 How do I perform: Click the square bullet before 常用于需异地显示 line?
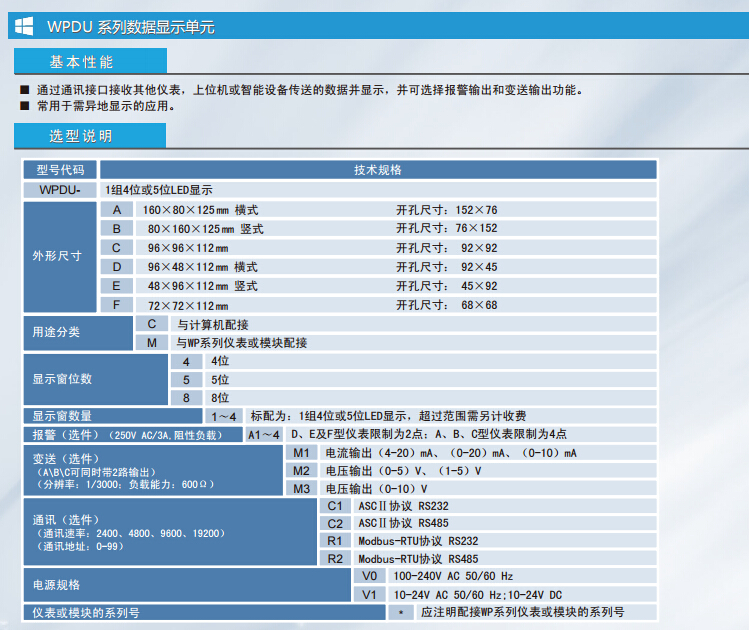click(25, 104)
